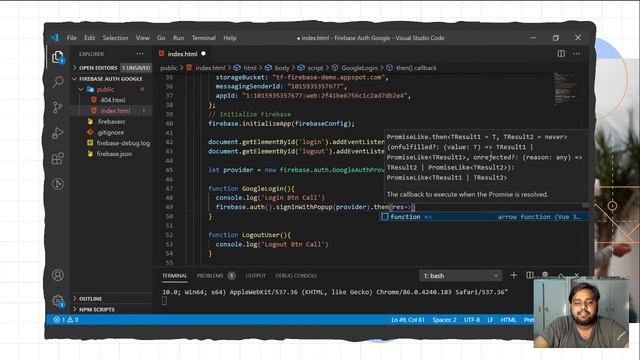Click the editor minimap
The image size is (640, 360).
pos(567,89)
